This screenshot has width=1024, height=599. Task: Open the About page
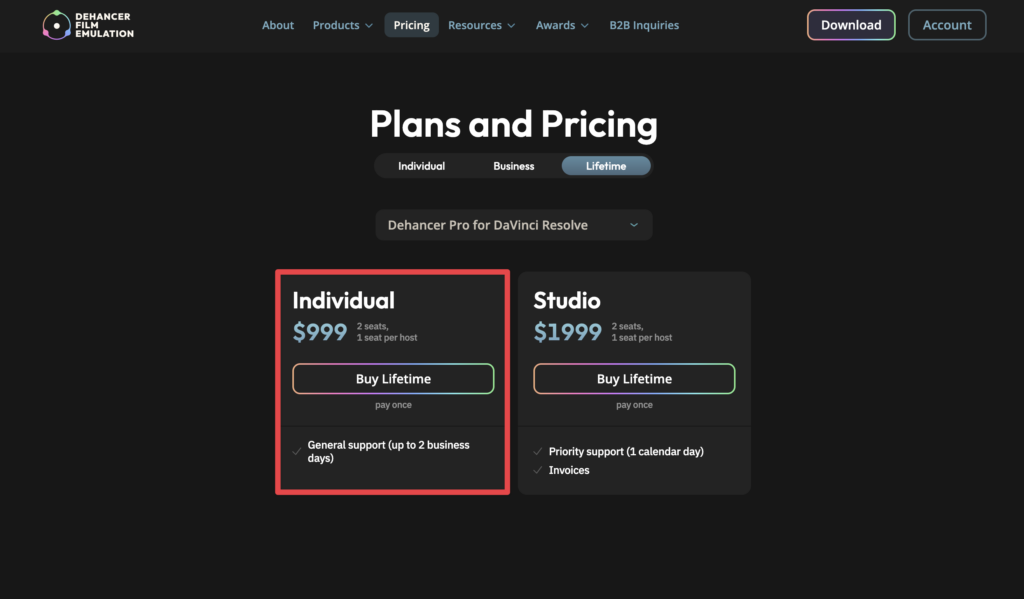(x=278, y=25)
